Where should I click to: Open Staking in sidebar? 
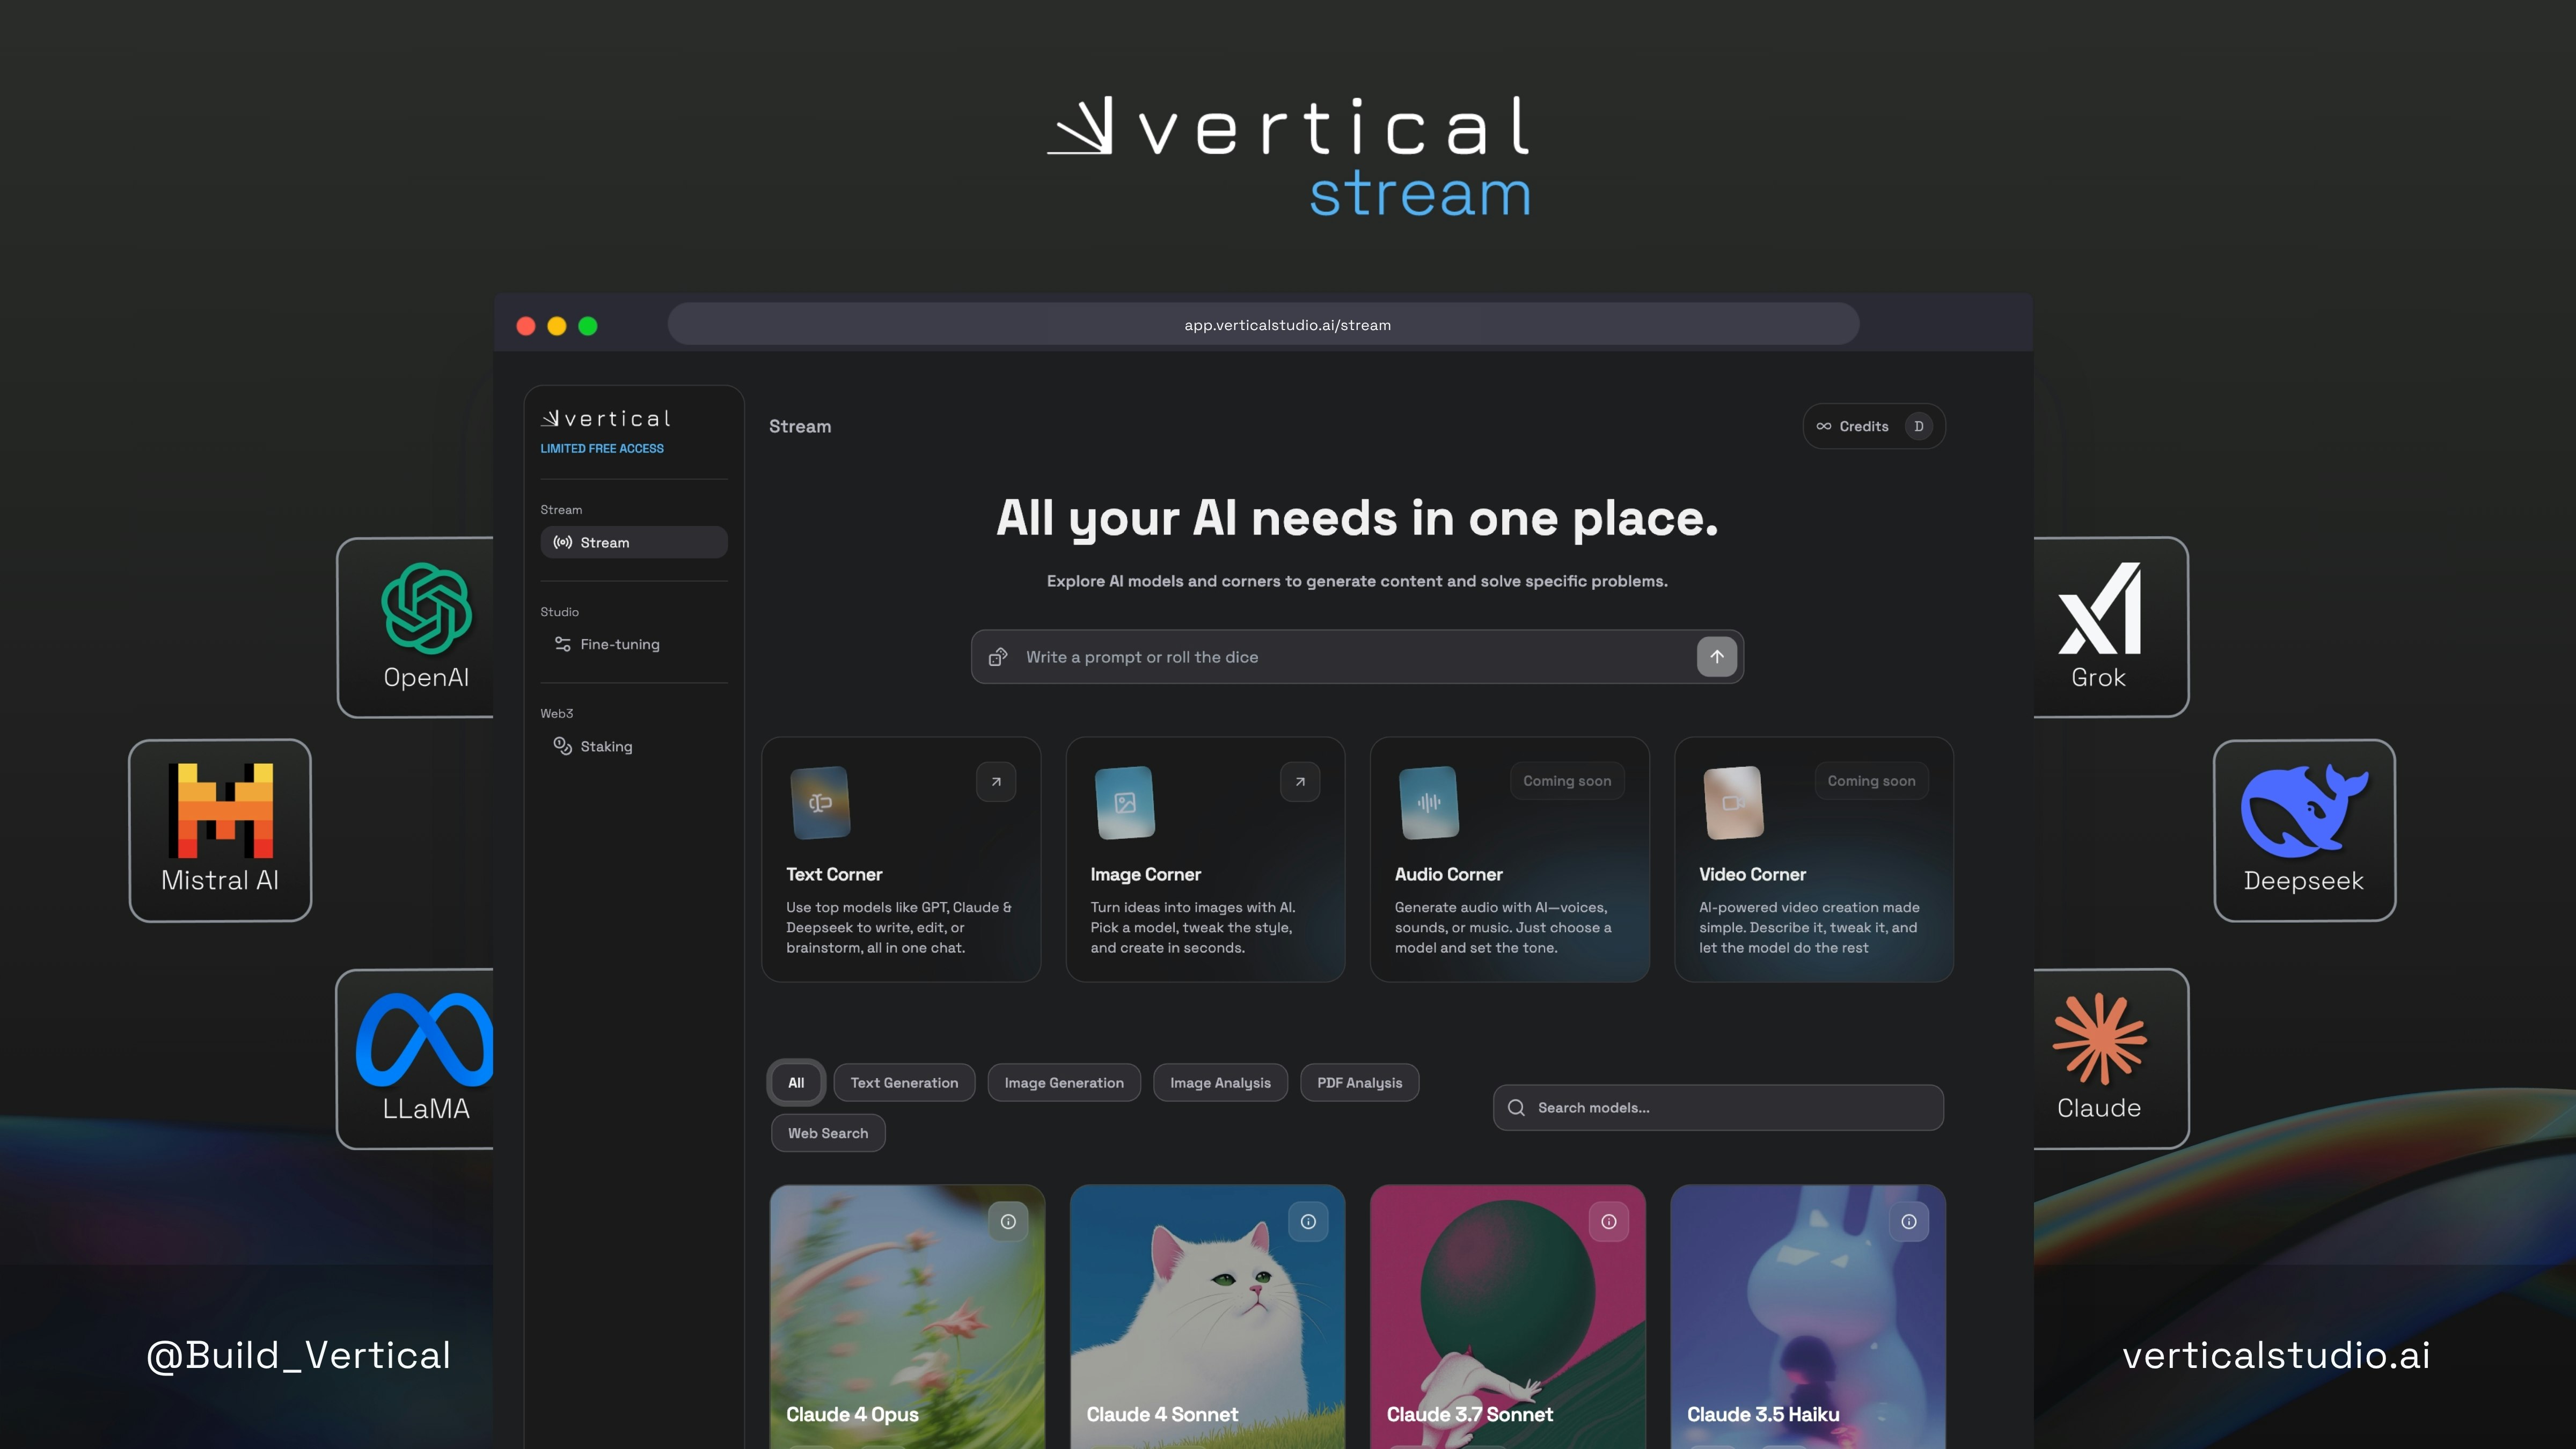(x=606, y=746)
